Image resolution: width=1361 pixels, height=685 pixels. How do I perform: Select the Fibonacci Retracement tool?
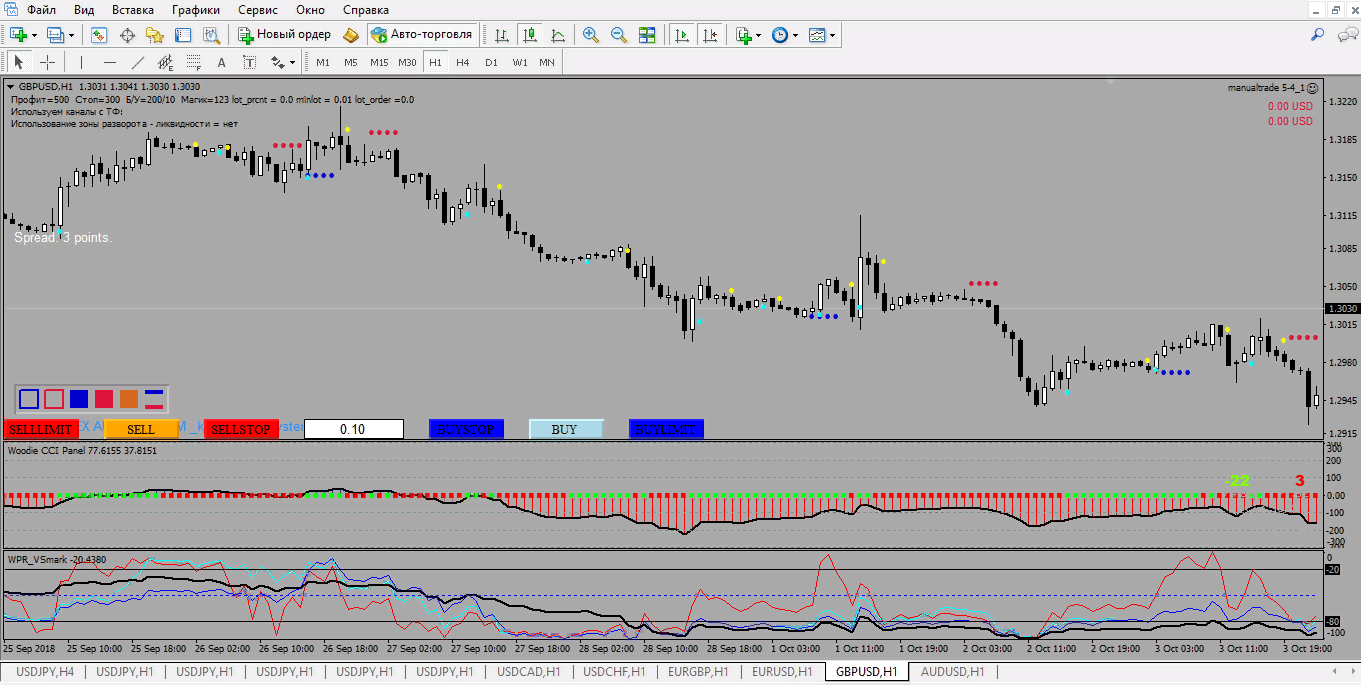194,62
